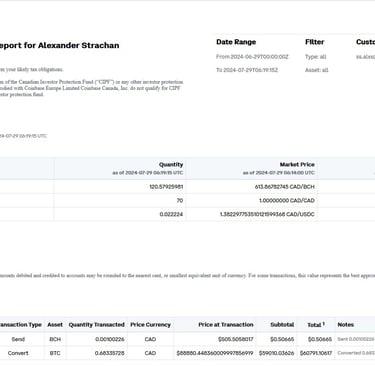This screenshot has height=366, width=375.
Task: Select the "Convert" transaction type cell
Action: 18,353
